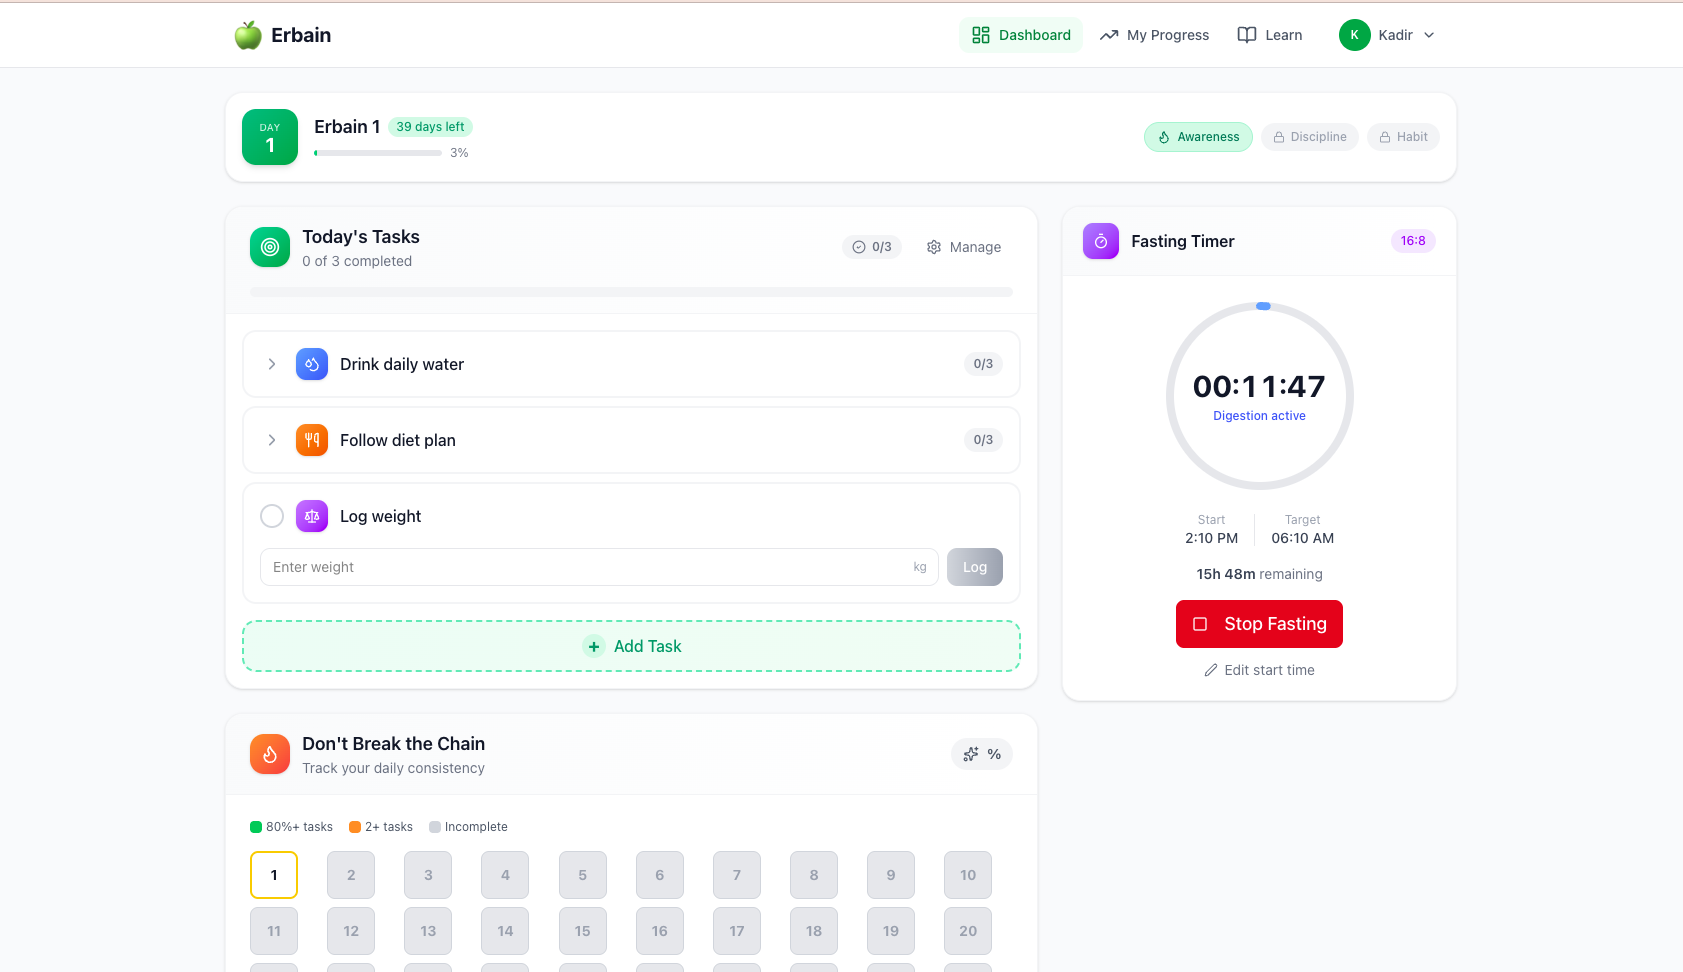
Task: Click the flame icon on Don't Break the Chain
Action: 269,754
